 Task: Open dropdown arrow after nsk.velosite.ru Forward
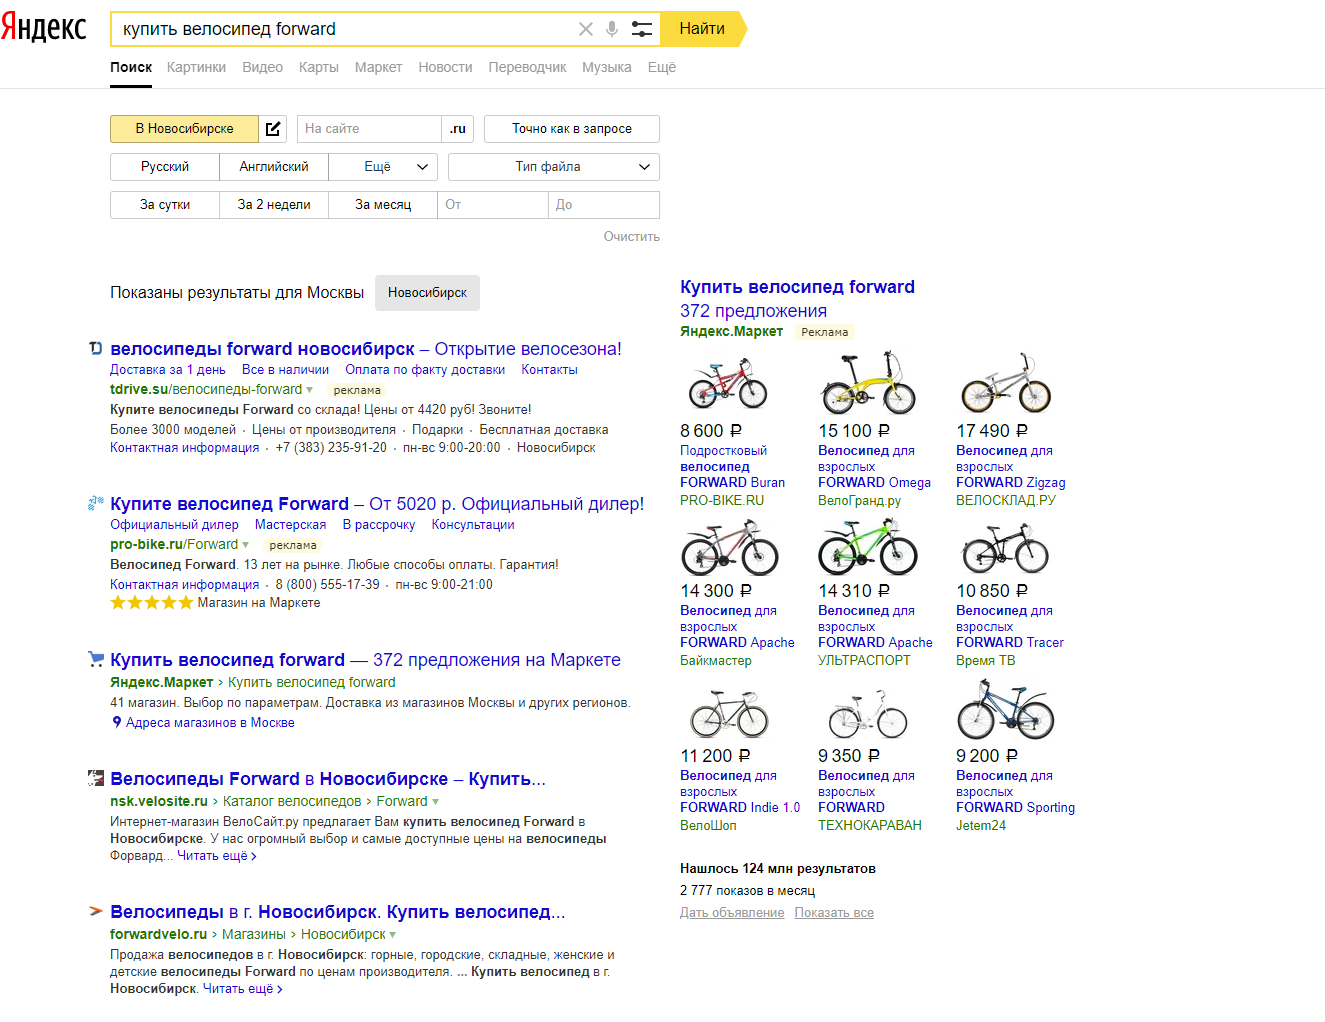[435, 802]
